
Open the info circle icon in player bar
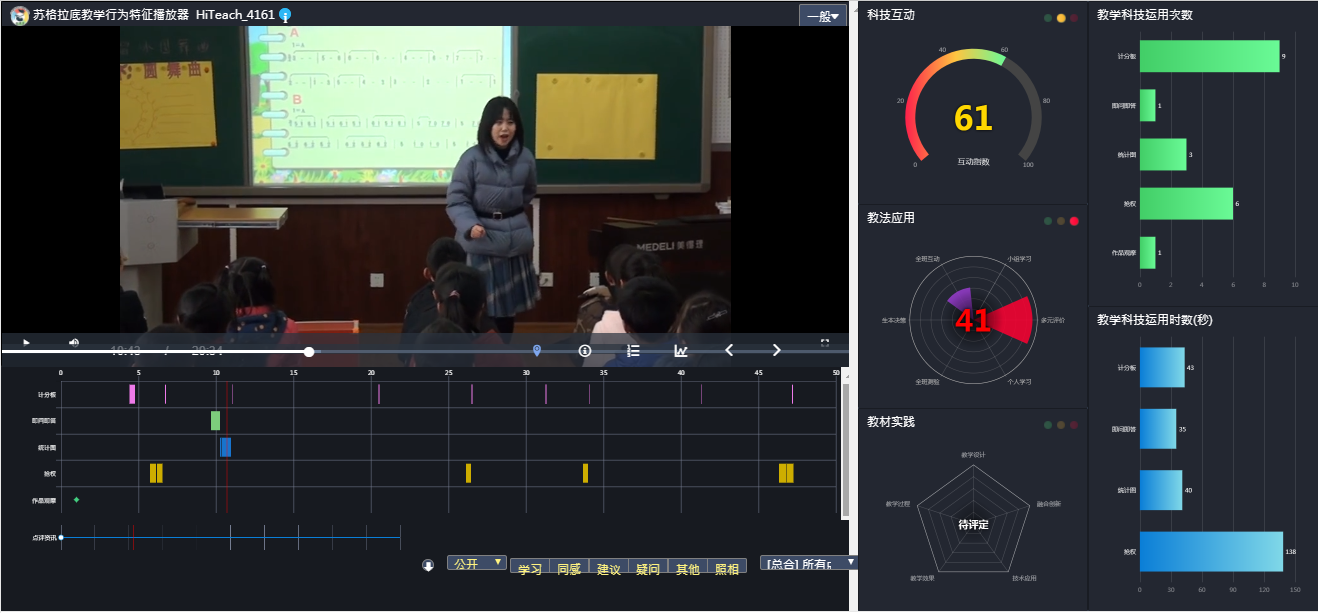(x=585, y=350)
